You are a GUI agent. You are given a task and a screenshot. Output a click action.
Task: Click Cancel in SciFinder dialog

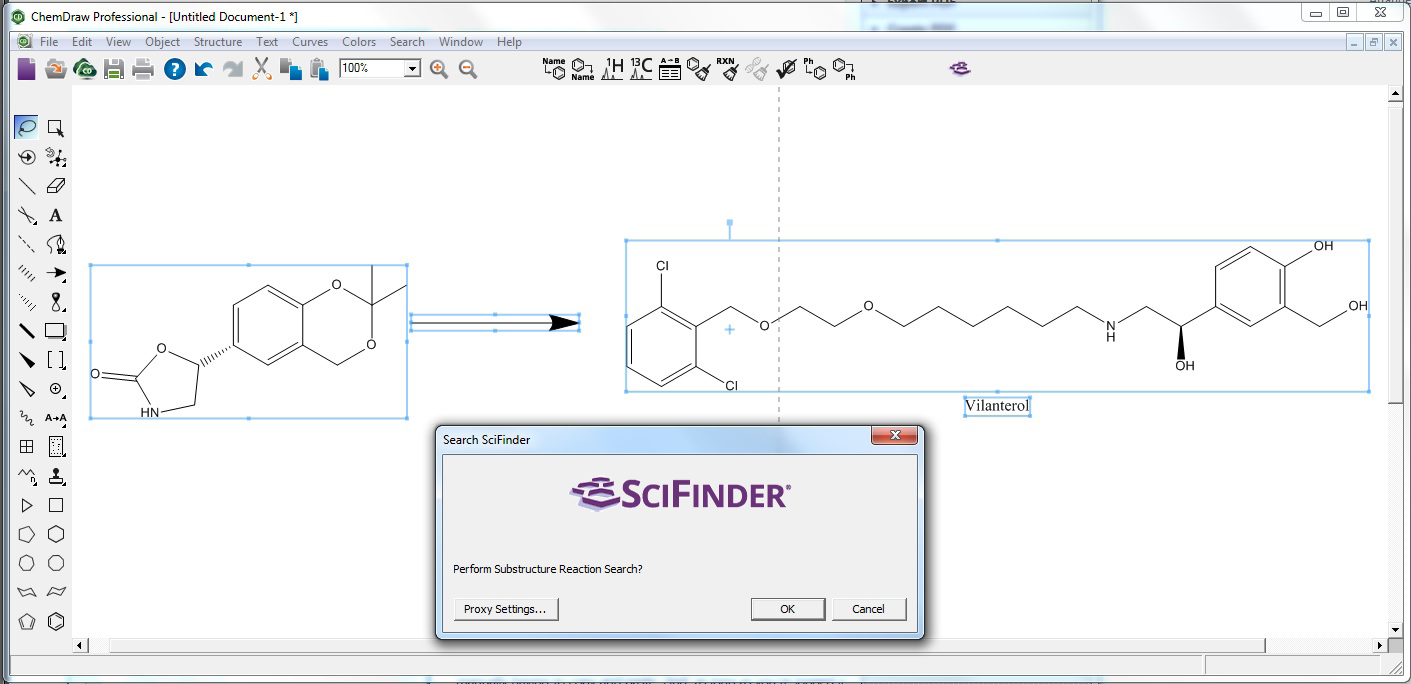click(x=868, y=609)
